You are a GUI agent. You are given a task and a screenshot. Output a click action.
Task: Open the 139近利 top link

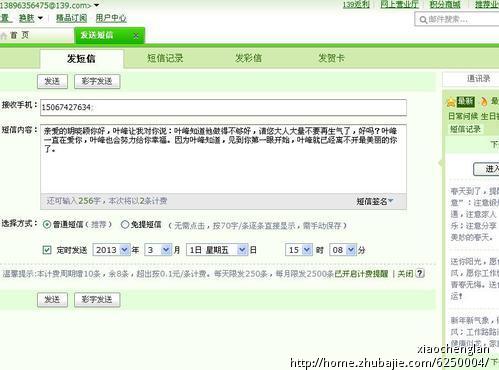tap(356, 4)
